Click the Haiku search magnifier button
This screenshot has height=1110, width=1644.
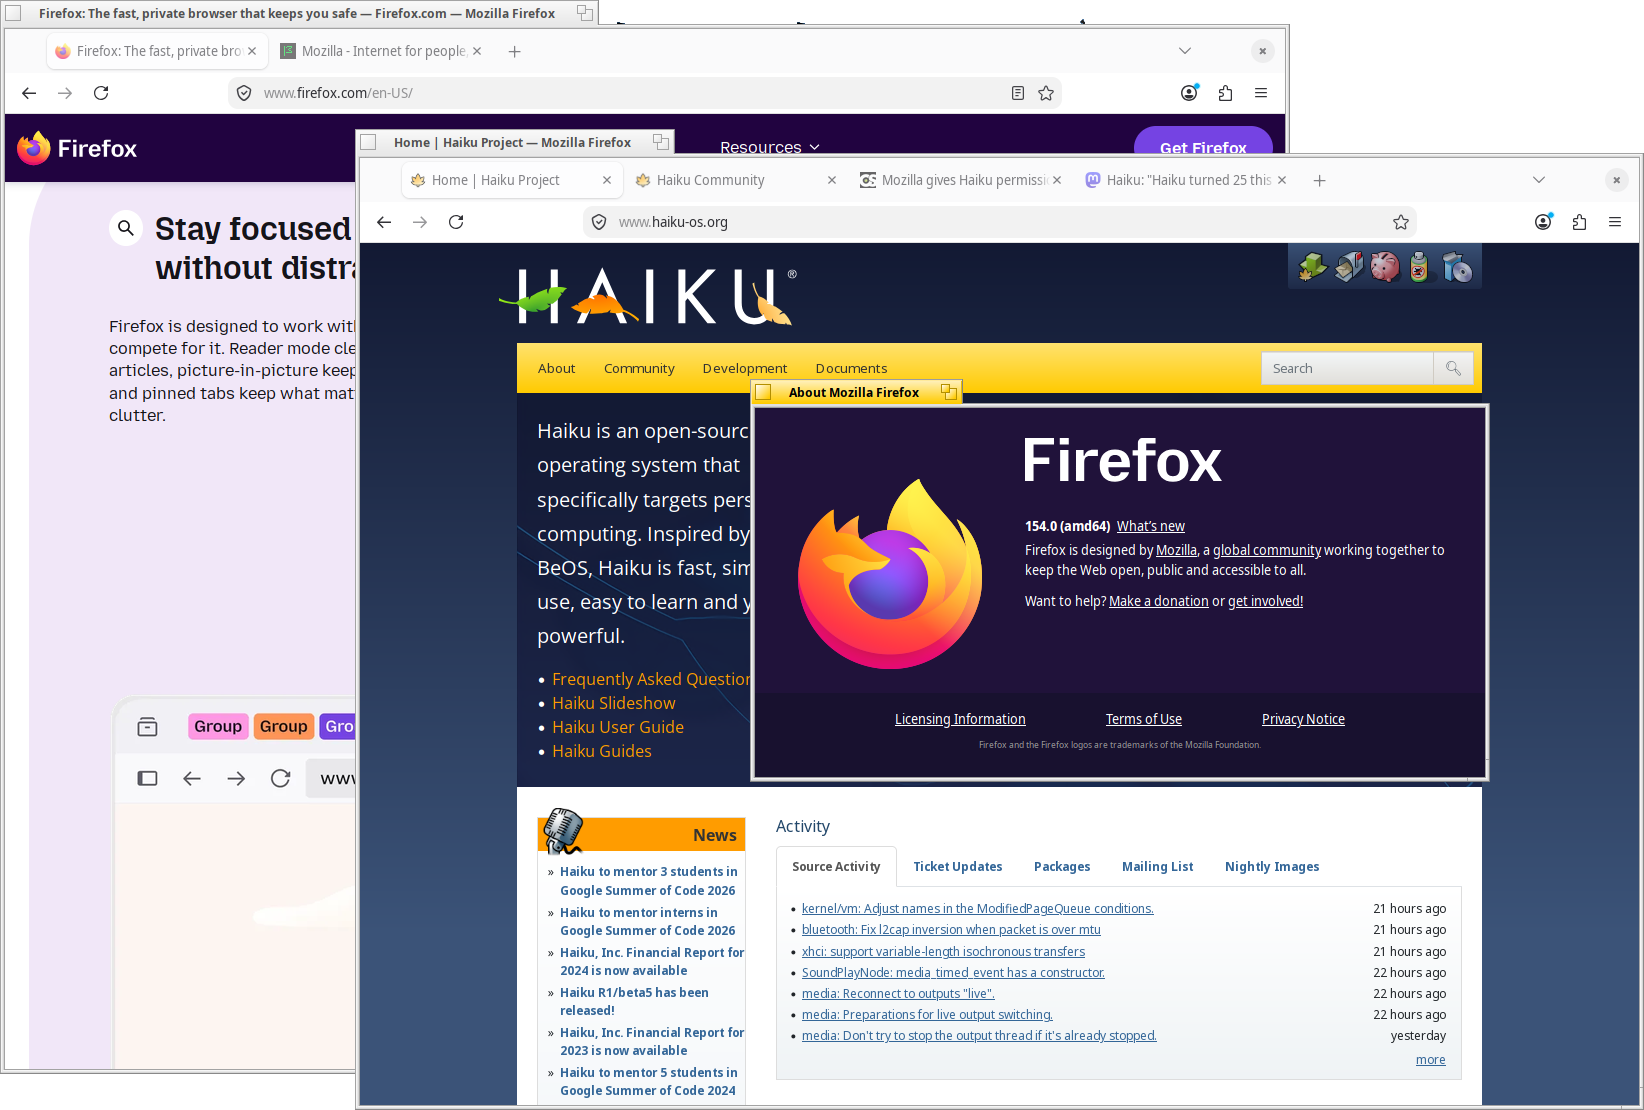pyautogui.click(x=1453, y=368)
